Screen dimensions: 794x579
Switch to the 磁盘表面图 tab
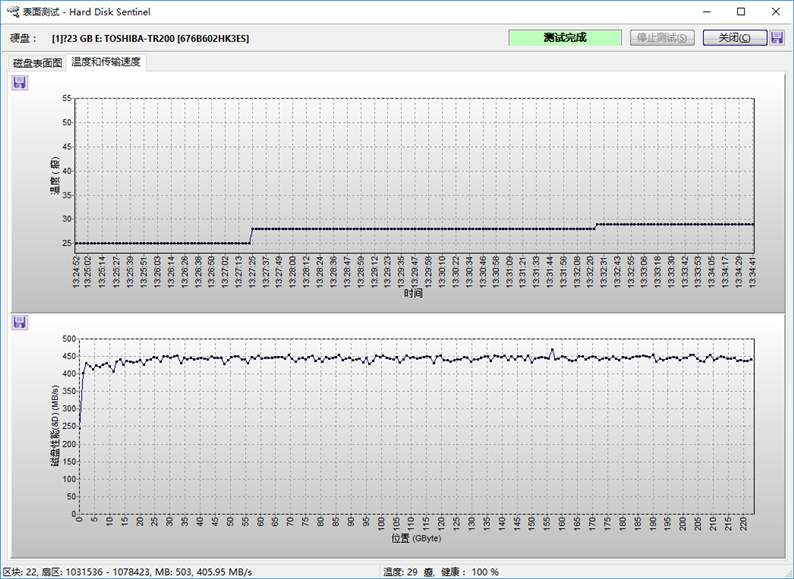(x=37, y=63)
